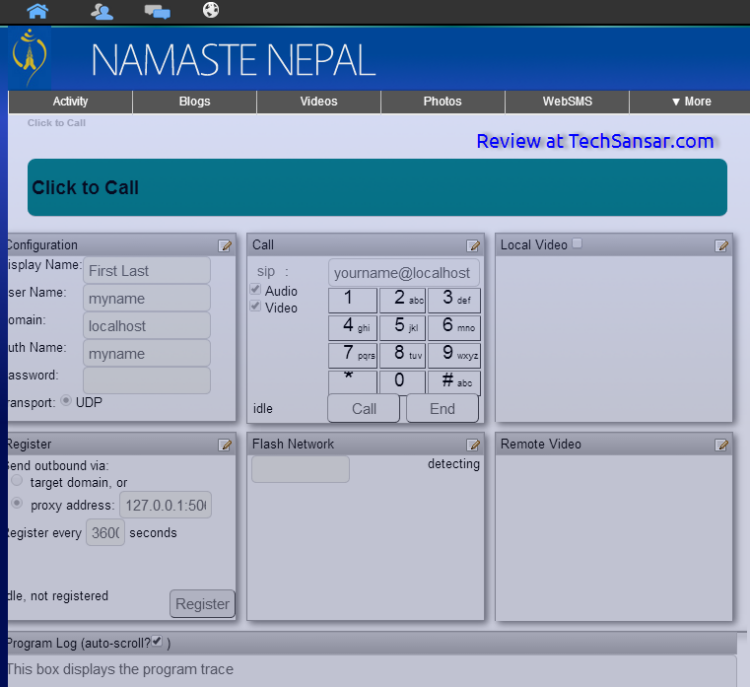Click the empty Flash Network input box

[300, 469]
